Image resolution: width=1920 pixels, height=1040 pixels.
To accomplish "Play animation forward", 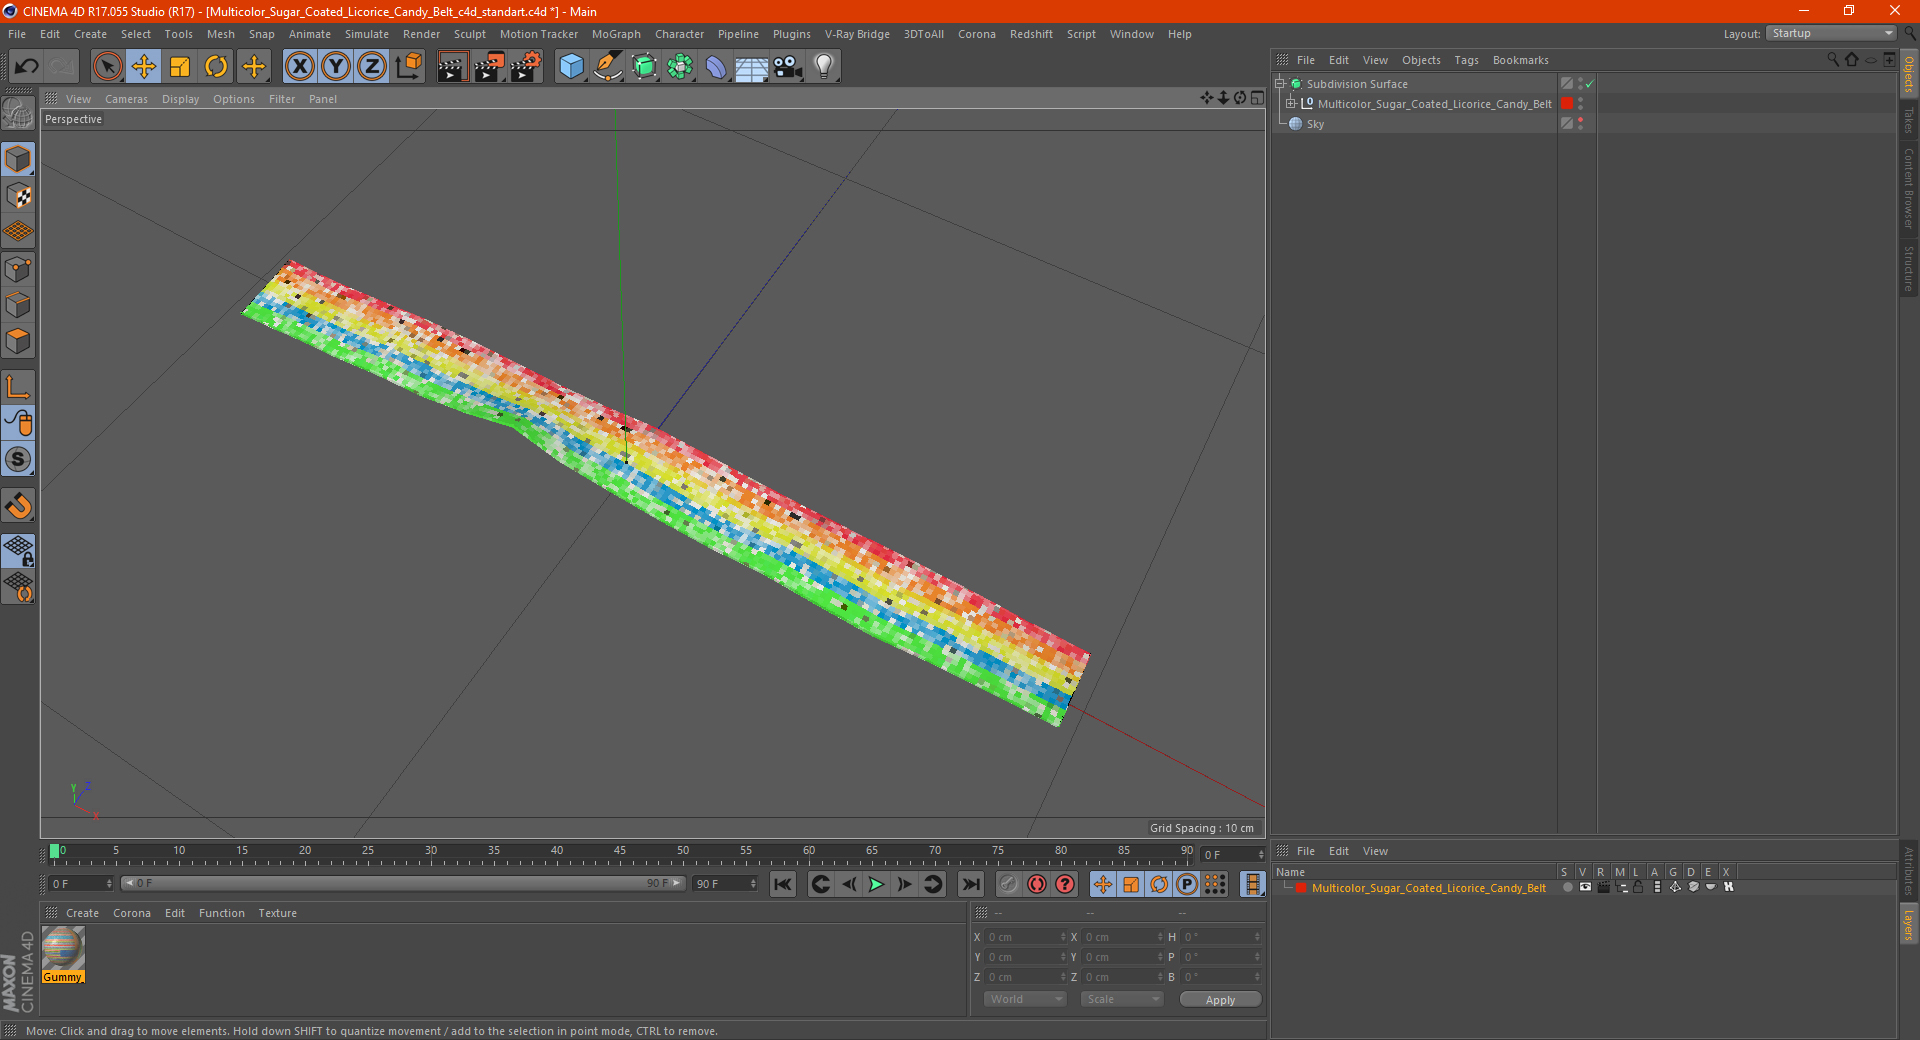I will click(x=876, y=884).
